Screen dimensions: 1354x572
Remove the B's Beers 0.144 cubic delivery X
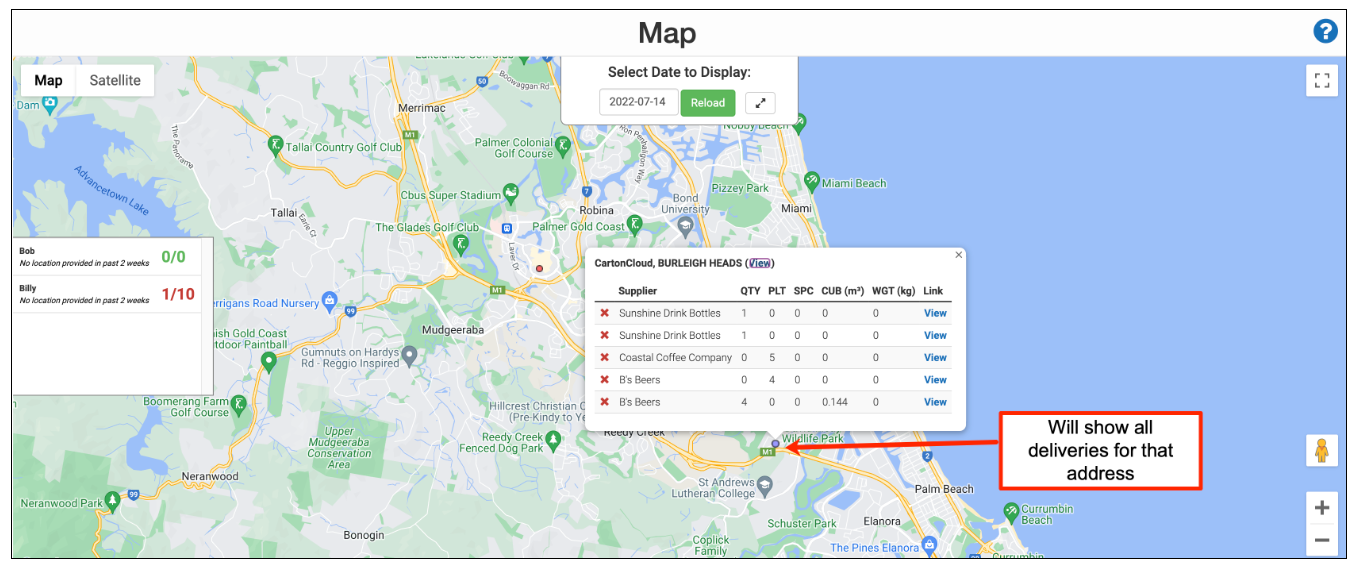[x=604, y=402]
